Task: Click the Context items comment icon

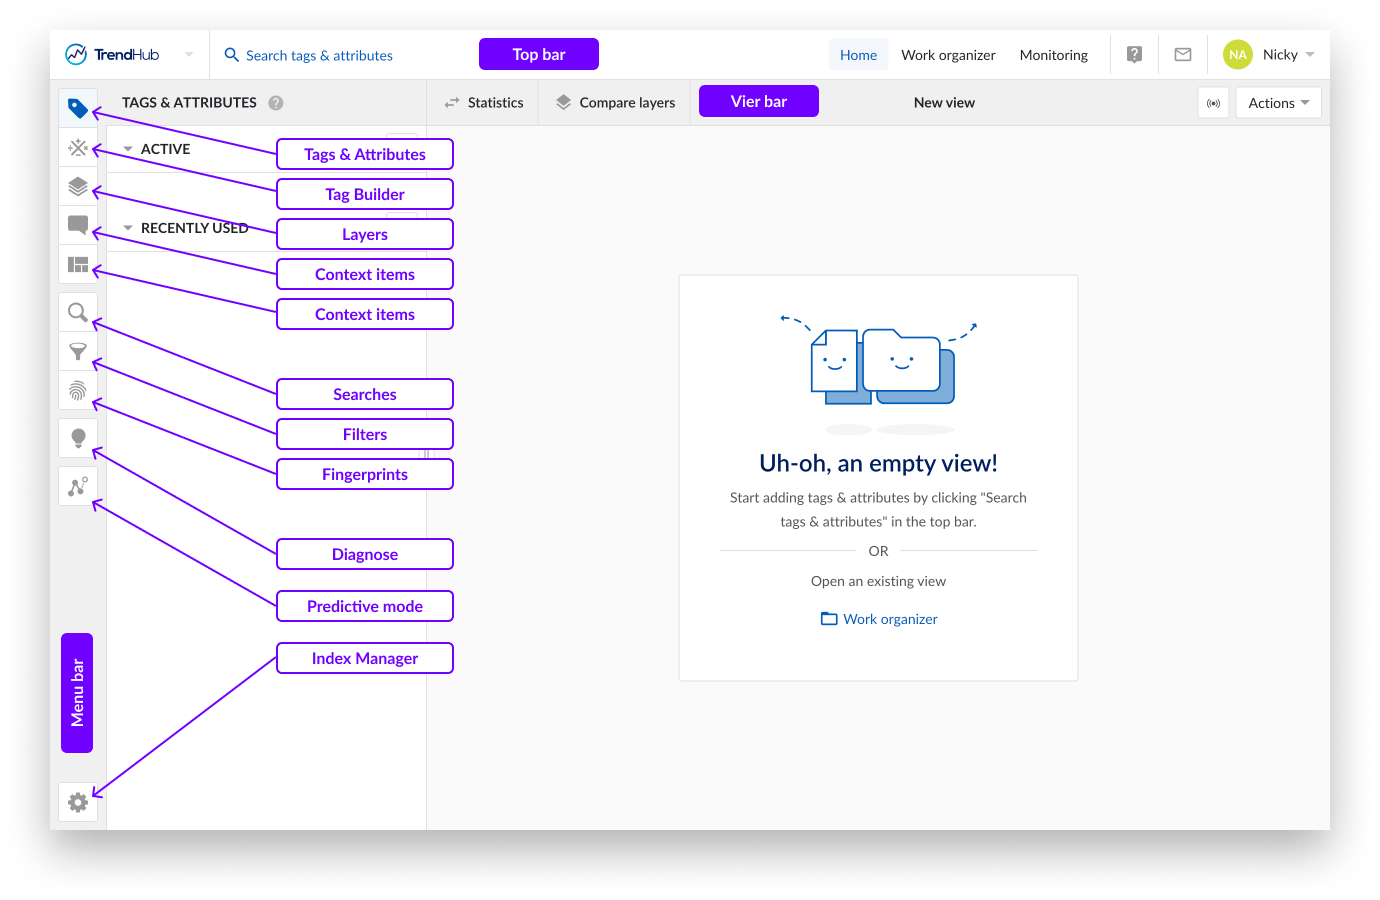Action: pyautogui.click(x=78, y=225)
